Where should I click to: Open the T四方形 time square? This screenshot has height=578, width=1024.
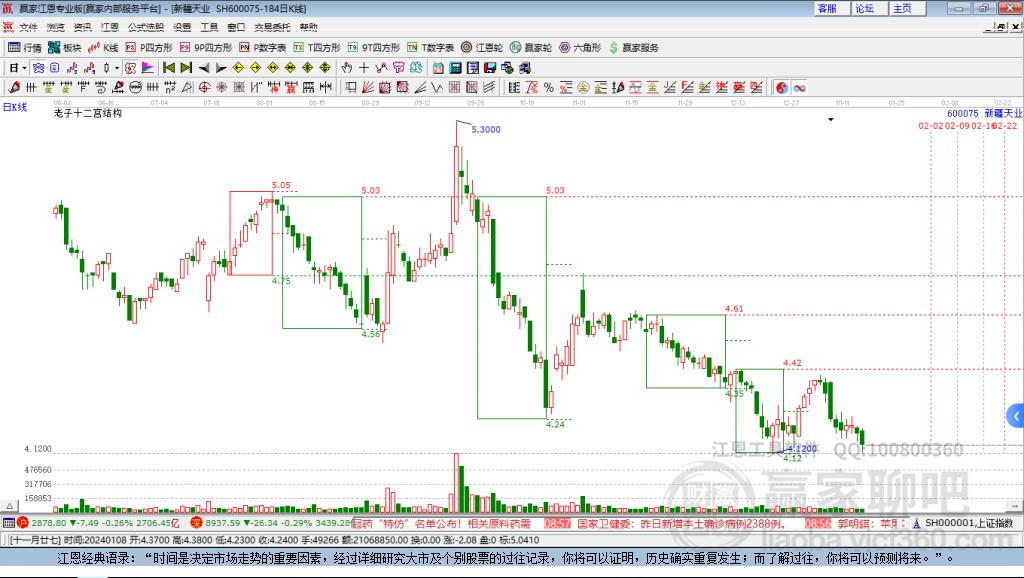click(317, 48)
